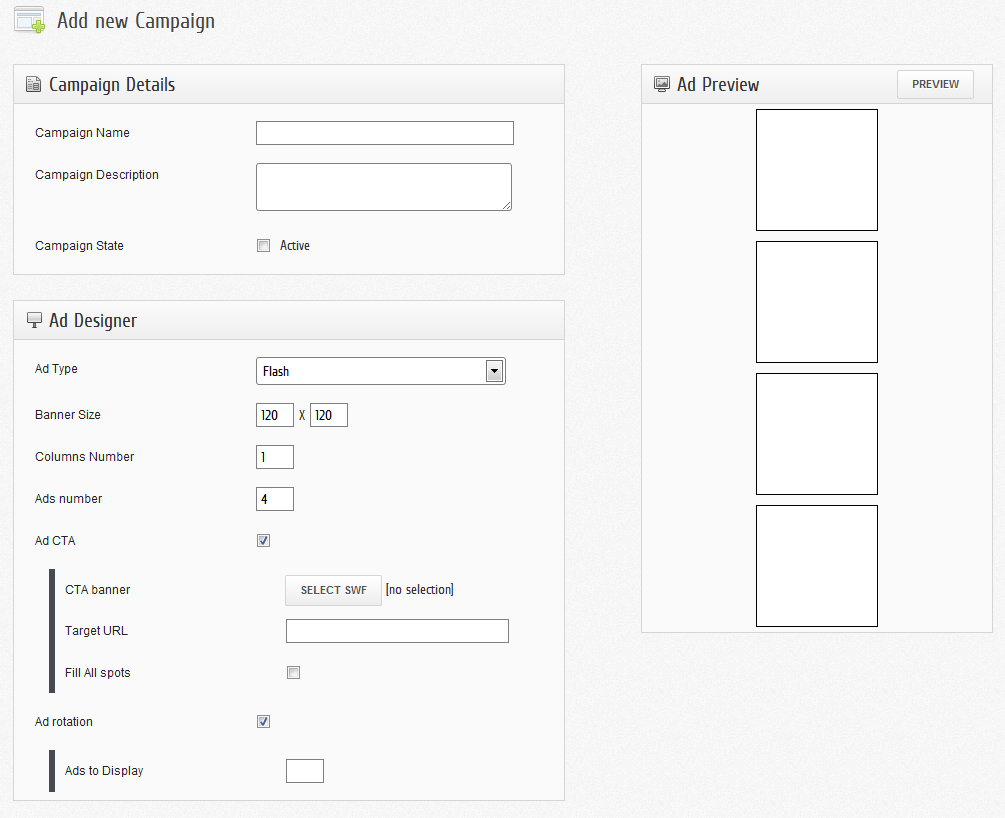Check the Fill All spots checkbox
This screenshot has height=818, width=1005.
(294, 672)
